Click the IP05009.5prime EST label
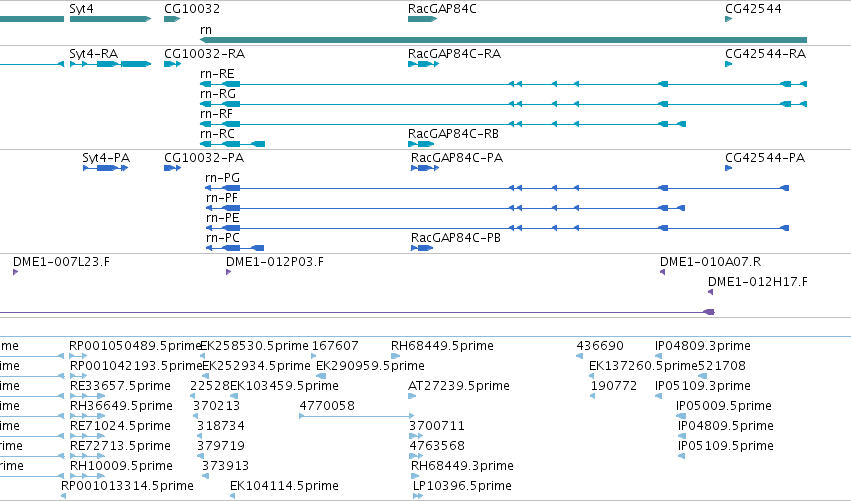The height and width of the screenshot is (501, 851). [724, 407]
